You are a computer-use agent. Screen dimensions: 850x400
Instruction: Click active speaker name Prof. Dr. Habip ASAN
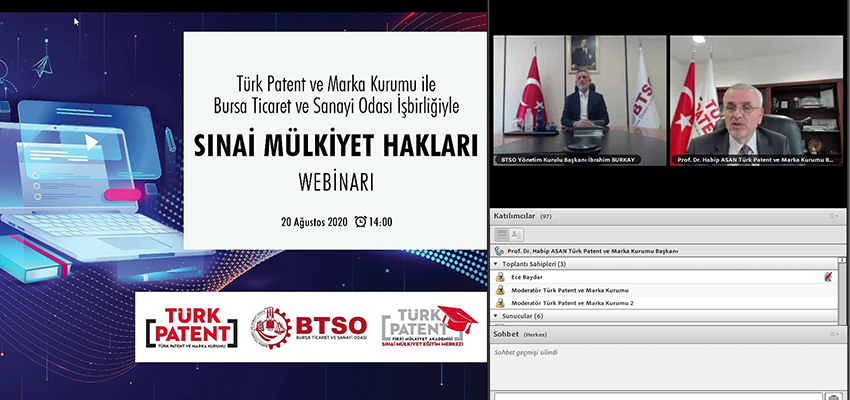pyautogui.click(x=593, y=251)
